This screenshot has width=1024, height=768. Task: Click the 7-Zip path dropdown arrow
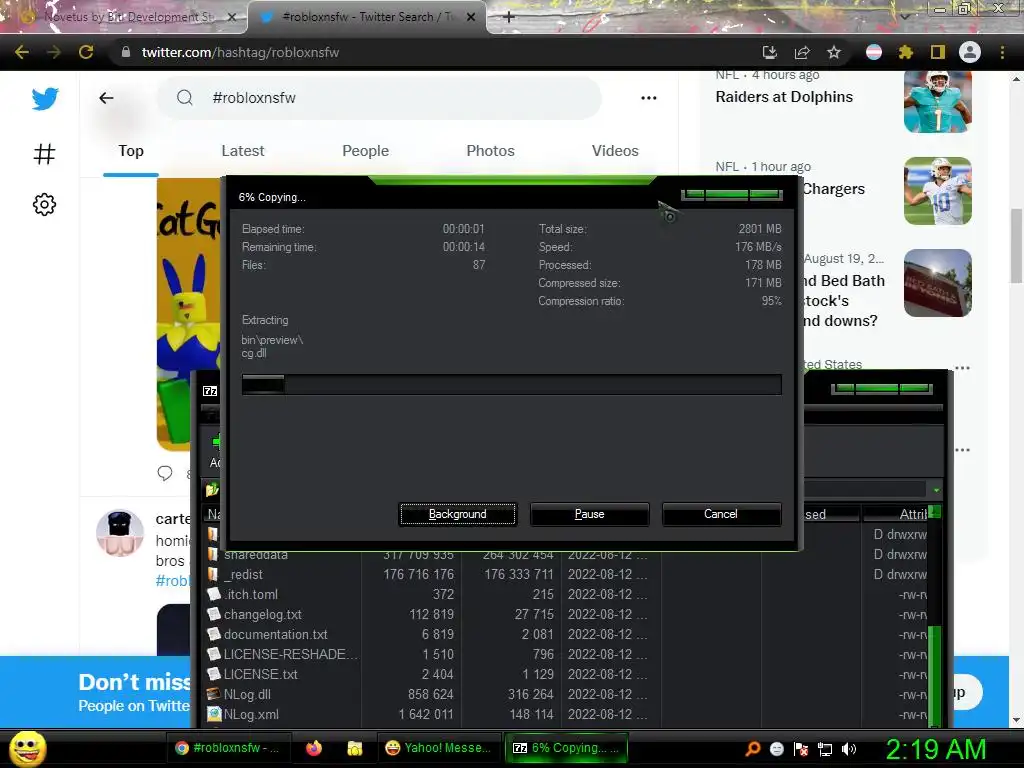(x=936, y=490)
